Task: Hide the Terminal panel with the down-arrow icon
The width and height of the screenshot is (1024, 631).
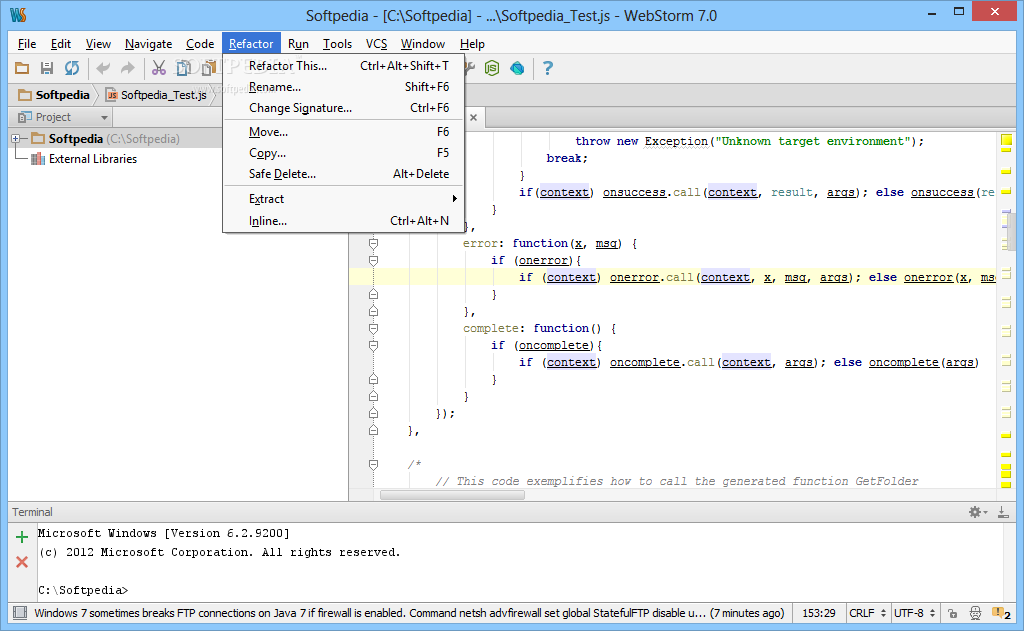Action: pos(1002,512)
